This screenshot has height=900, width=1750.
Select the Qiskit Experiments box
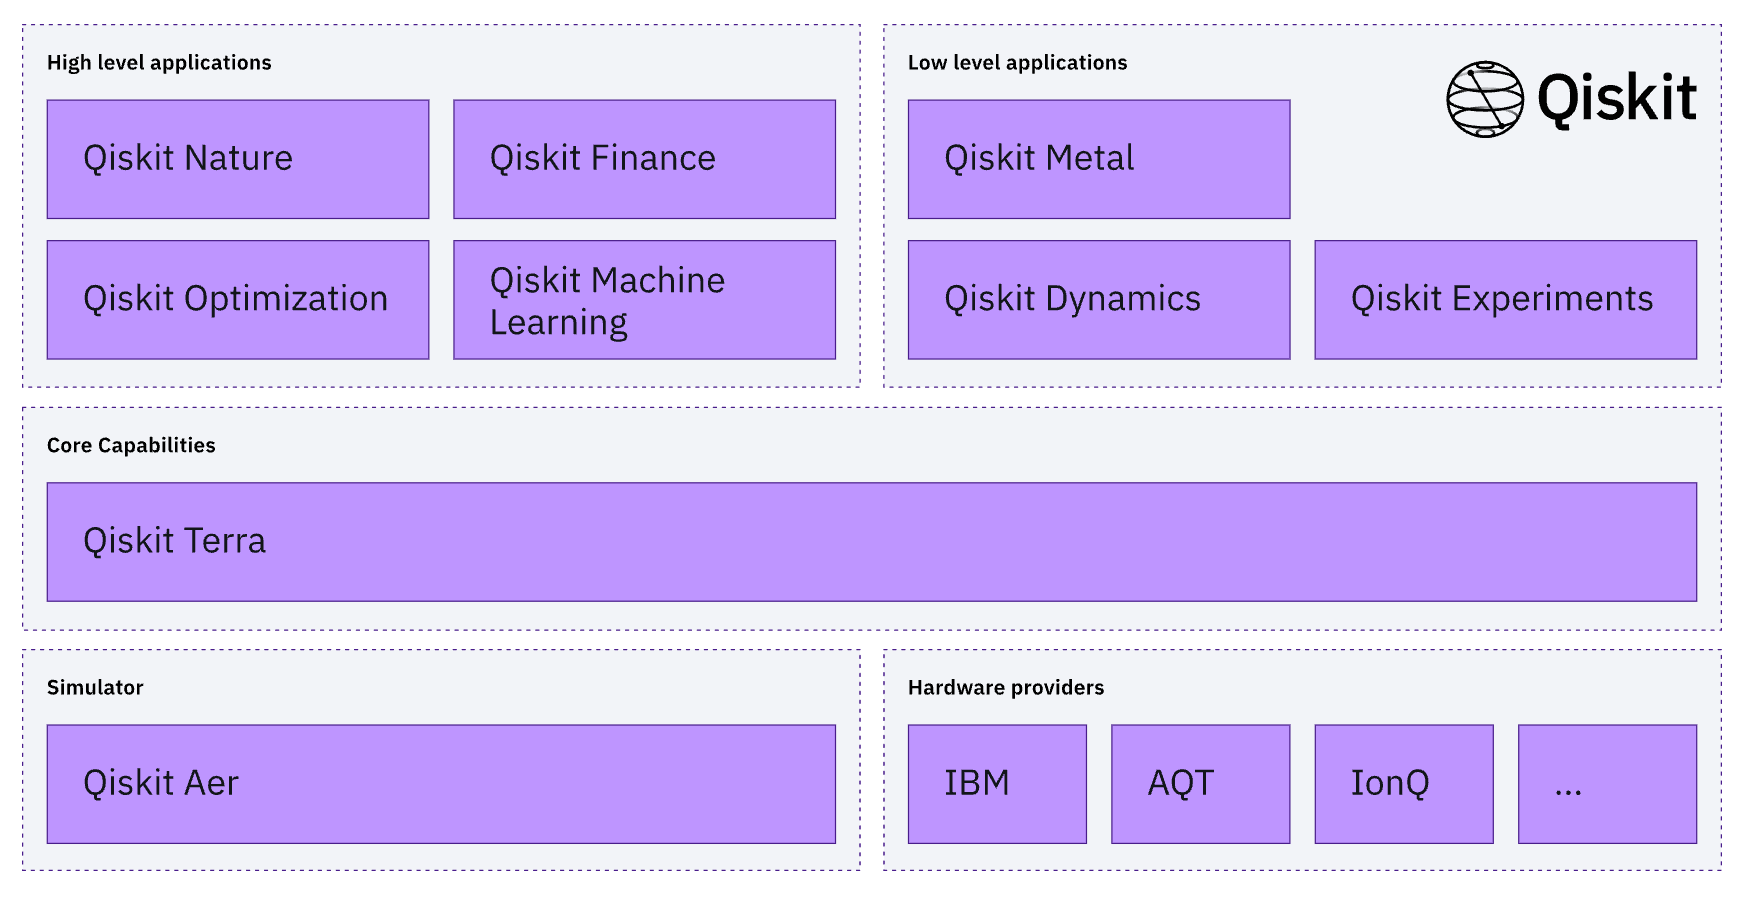[1505, 300]
